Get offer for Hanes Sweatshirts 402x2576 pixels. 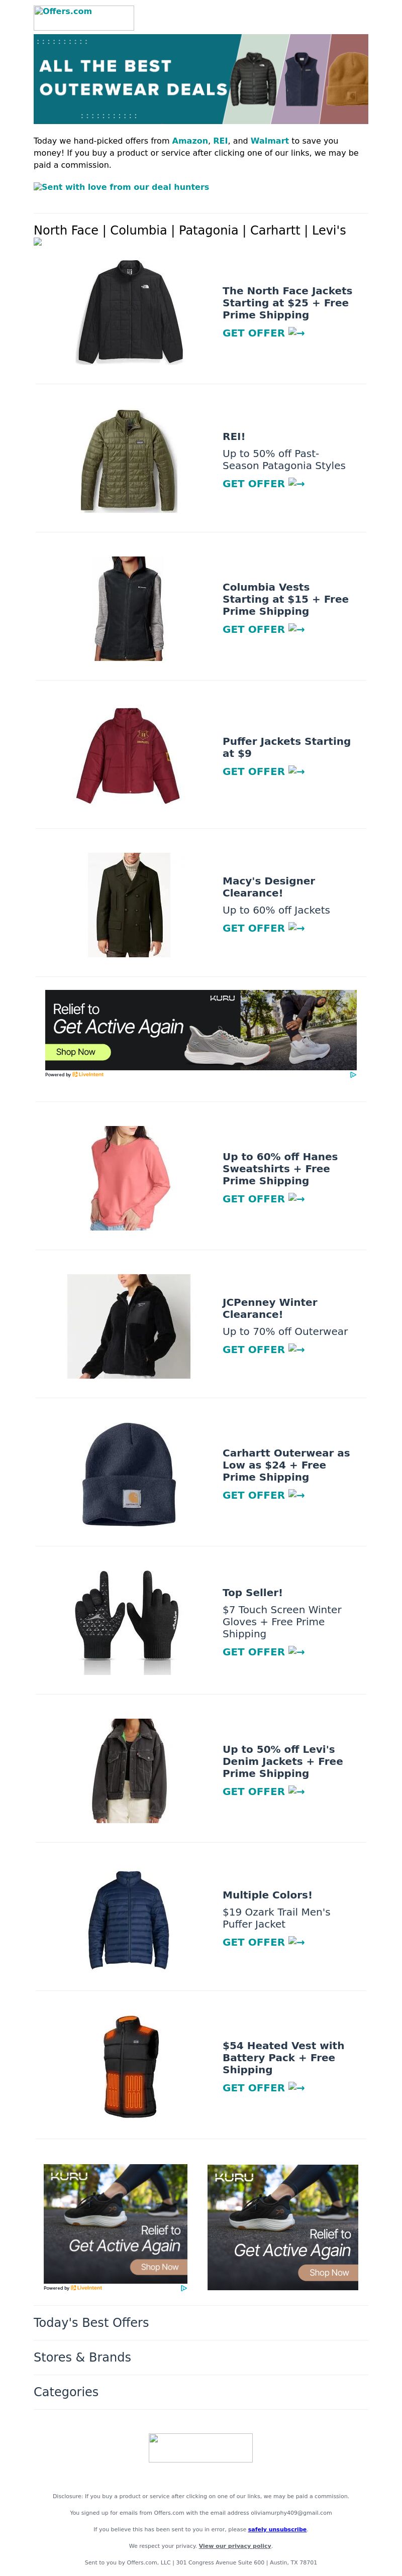[263, 1198]
